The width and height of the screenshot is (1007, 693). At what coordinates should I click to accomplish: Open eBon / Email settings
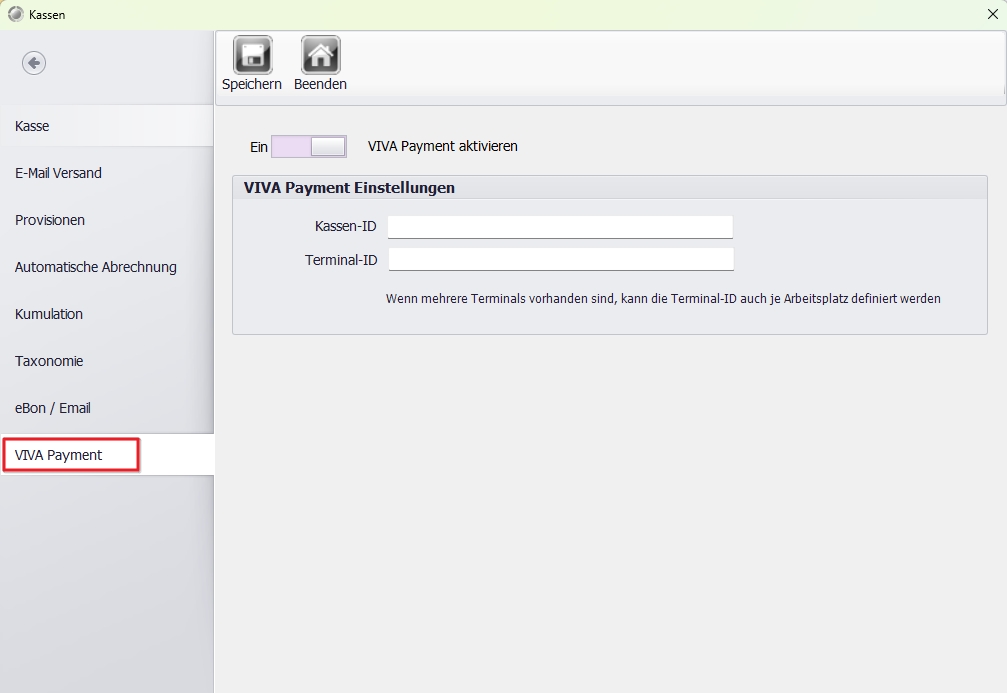click(x=53, y=408)
